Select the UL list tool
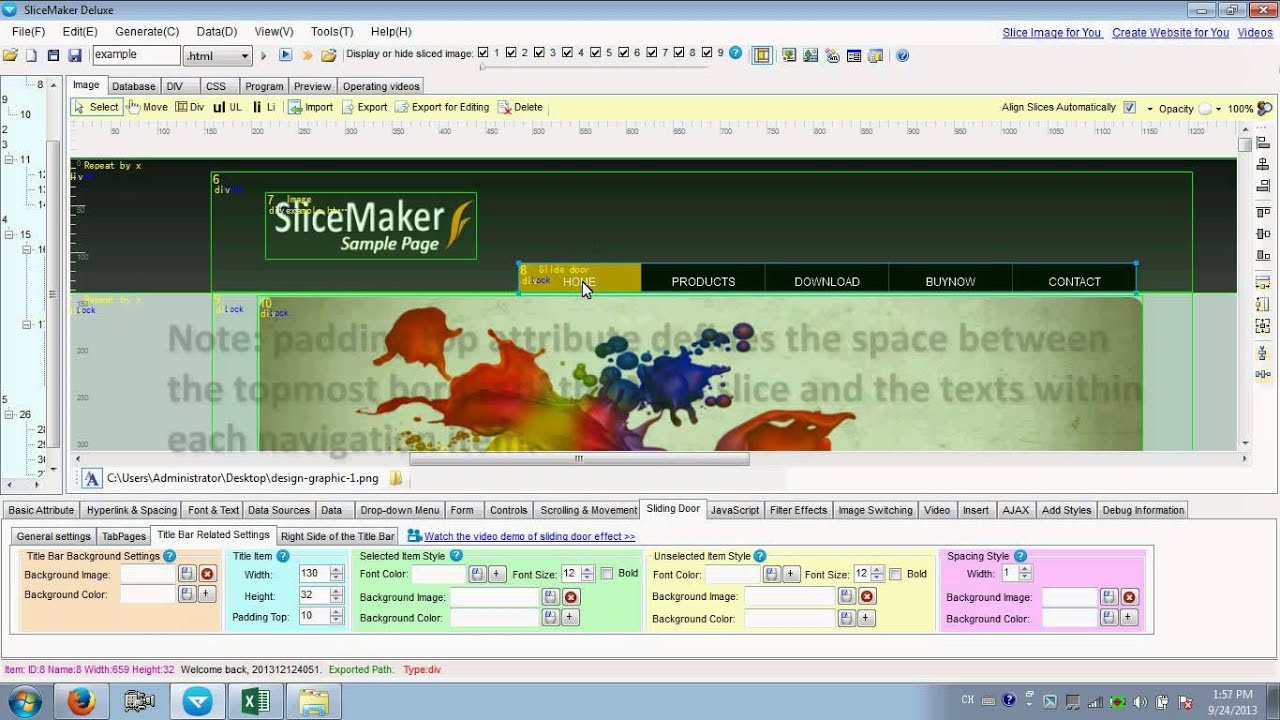 click(227, 107)
